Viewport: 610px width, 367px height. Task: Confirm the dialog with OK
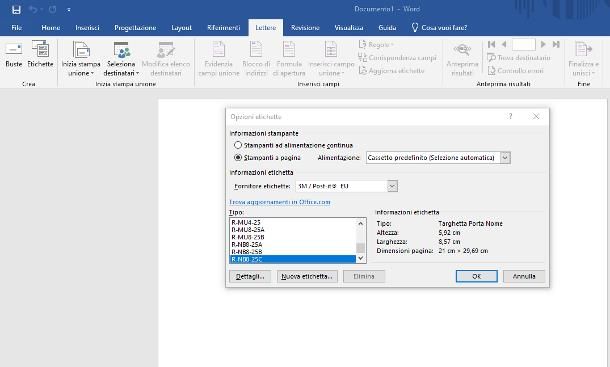[x=477, y=276]
